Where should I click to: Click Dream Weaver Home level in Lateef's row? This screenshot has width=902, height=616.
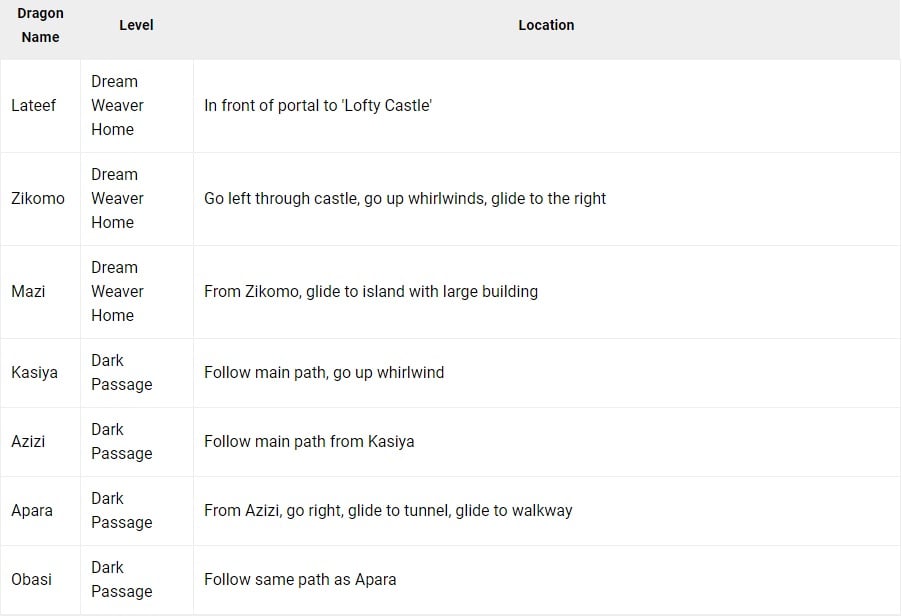(117, 105)
